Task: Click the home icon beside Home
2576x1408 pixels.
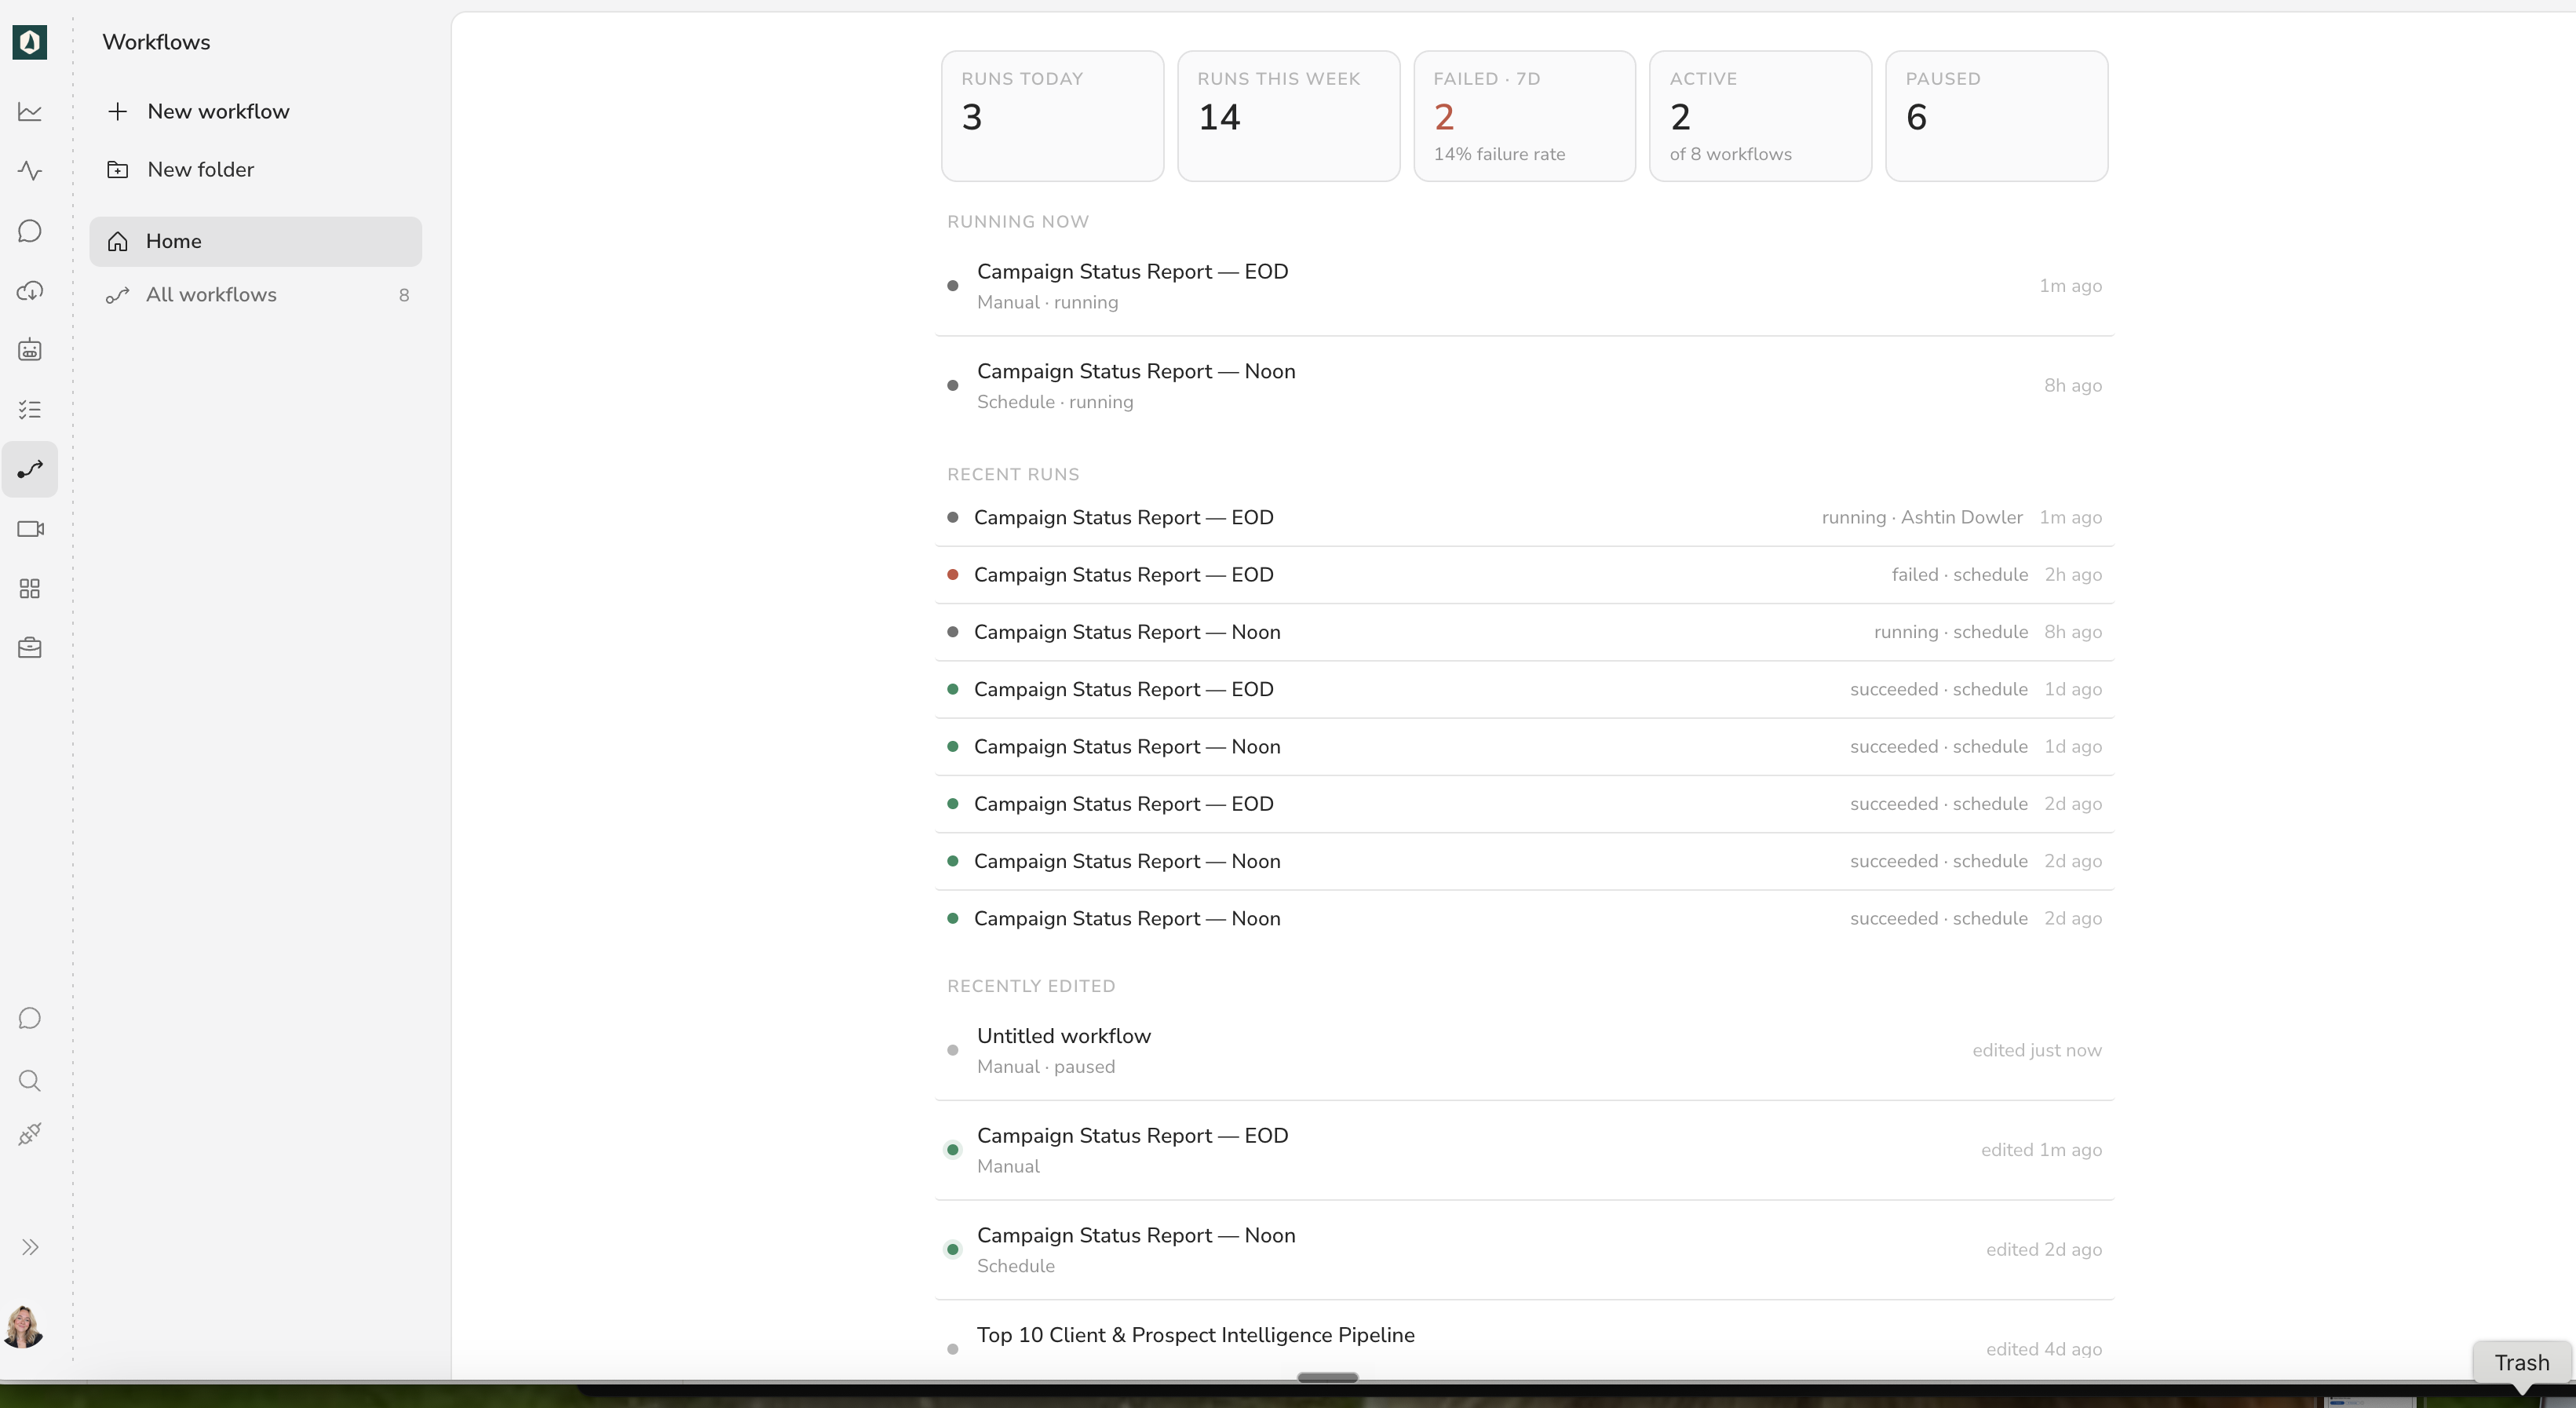Action: [118, 242]
